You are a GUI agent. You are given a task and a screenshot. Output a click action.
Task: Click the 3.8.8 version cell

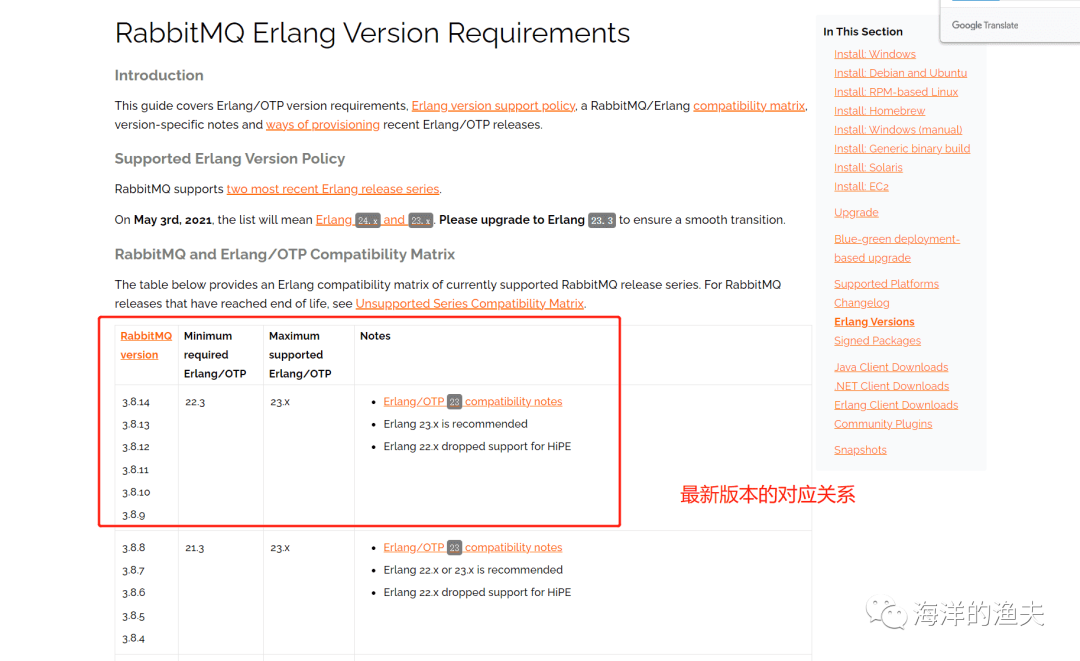click(134, 548)
